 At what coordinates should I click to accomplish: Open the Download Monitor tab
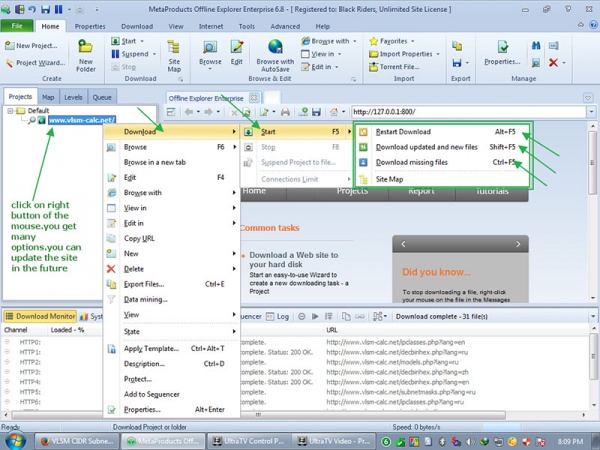click(x=40, y=316)
